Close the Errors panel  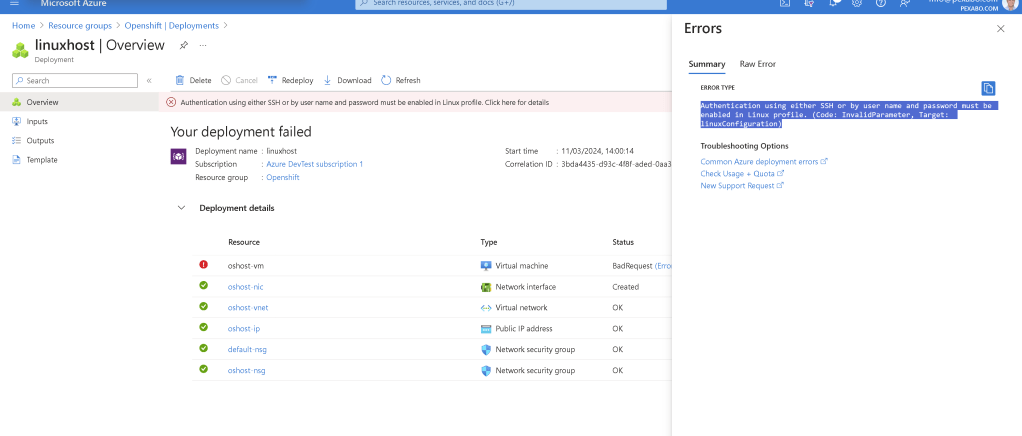(1000, 29)
